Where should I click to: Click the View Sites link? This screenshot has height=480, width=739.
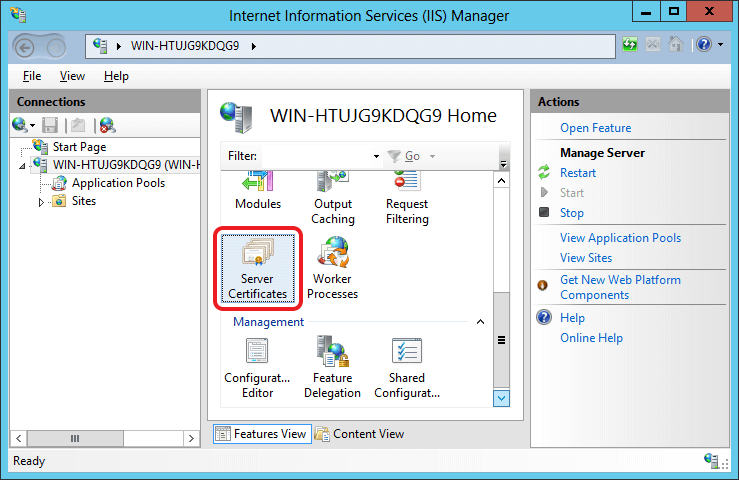click(x=586, y=258)
